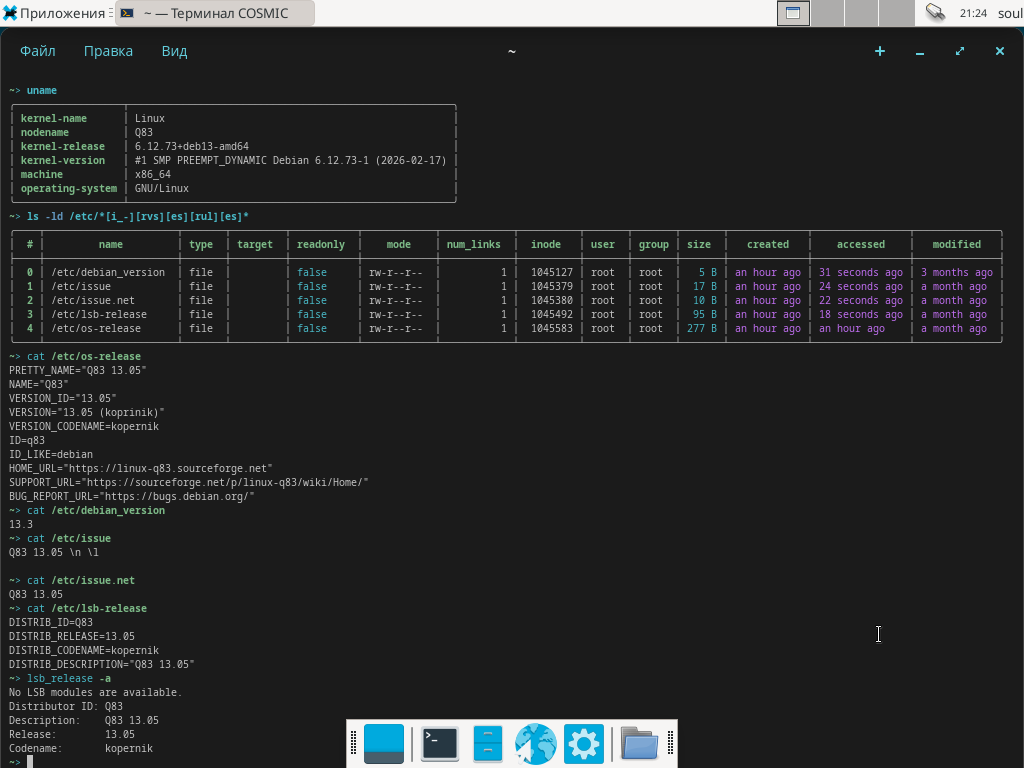Image resolution: width=1024 pixels, height=768 pixels.
Task: Focus the terminal prompt at the cursor
Action: click(30, 762)
